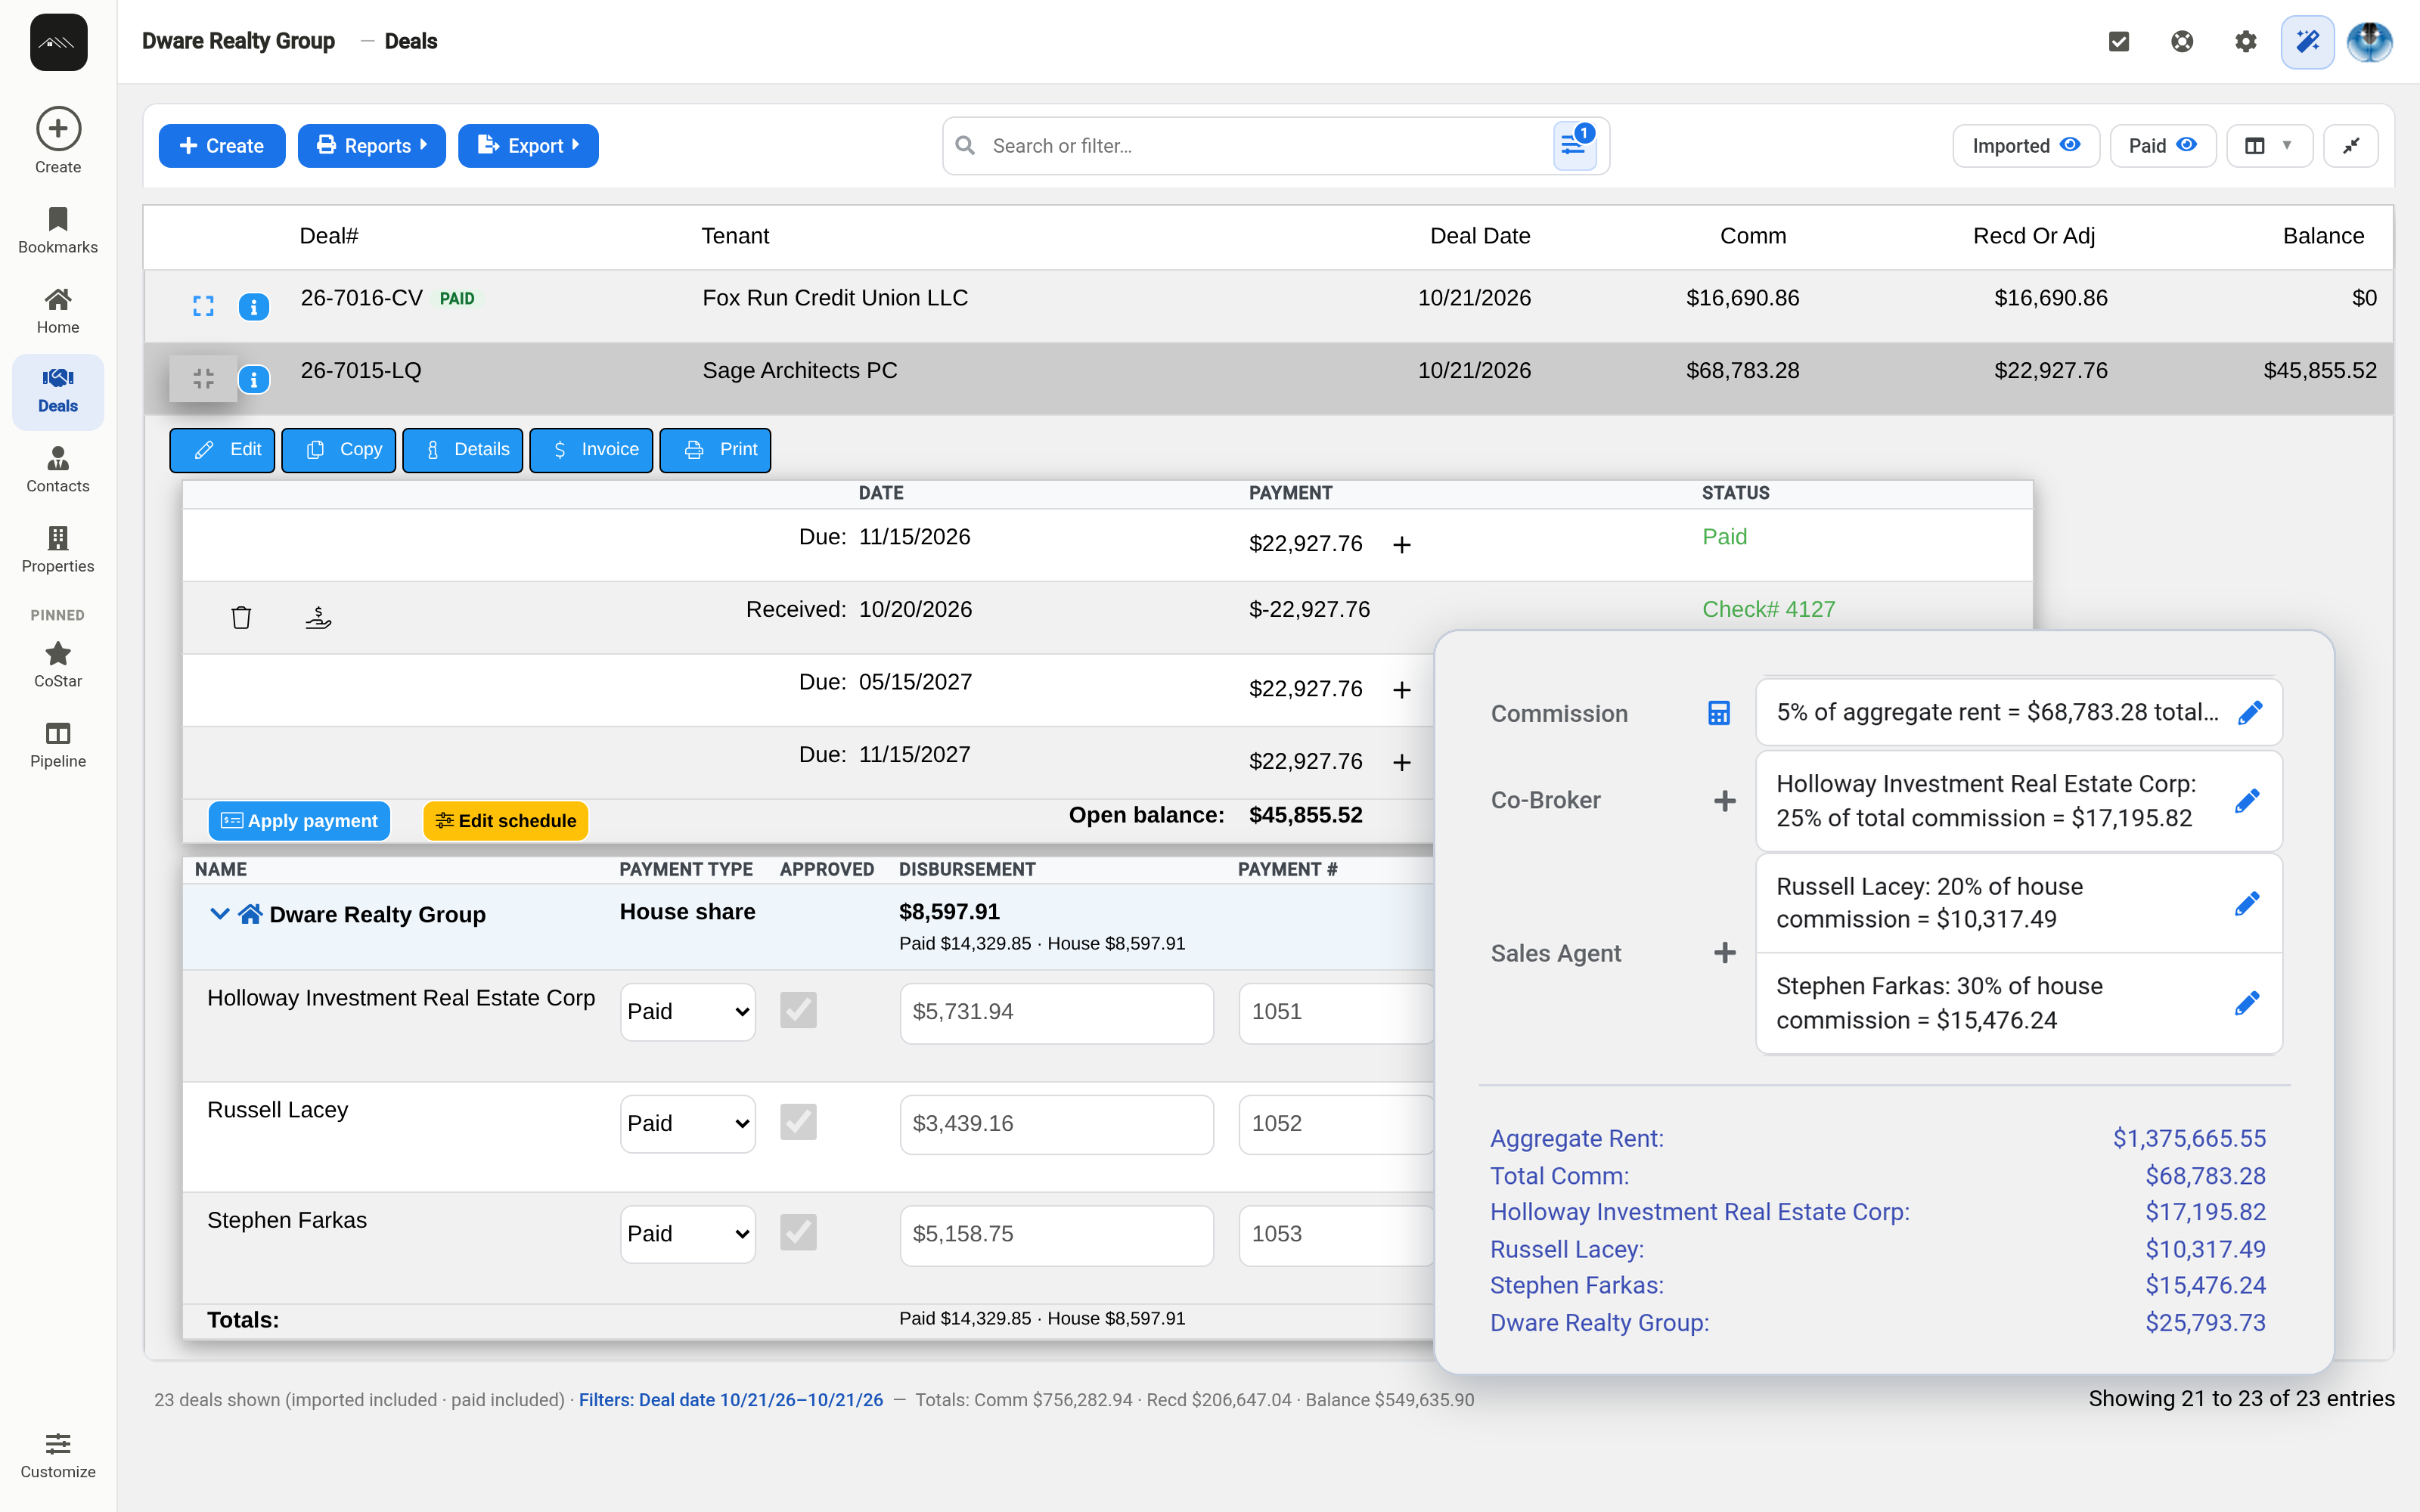
Task: Open the column layout dropdown
Action: tap(2269, 146)
